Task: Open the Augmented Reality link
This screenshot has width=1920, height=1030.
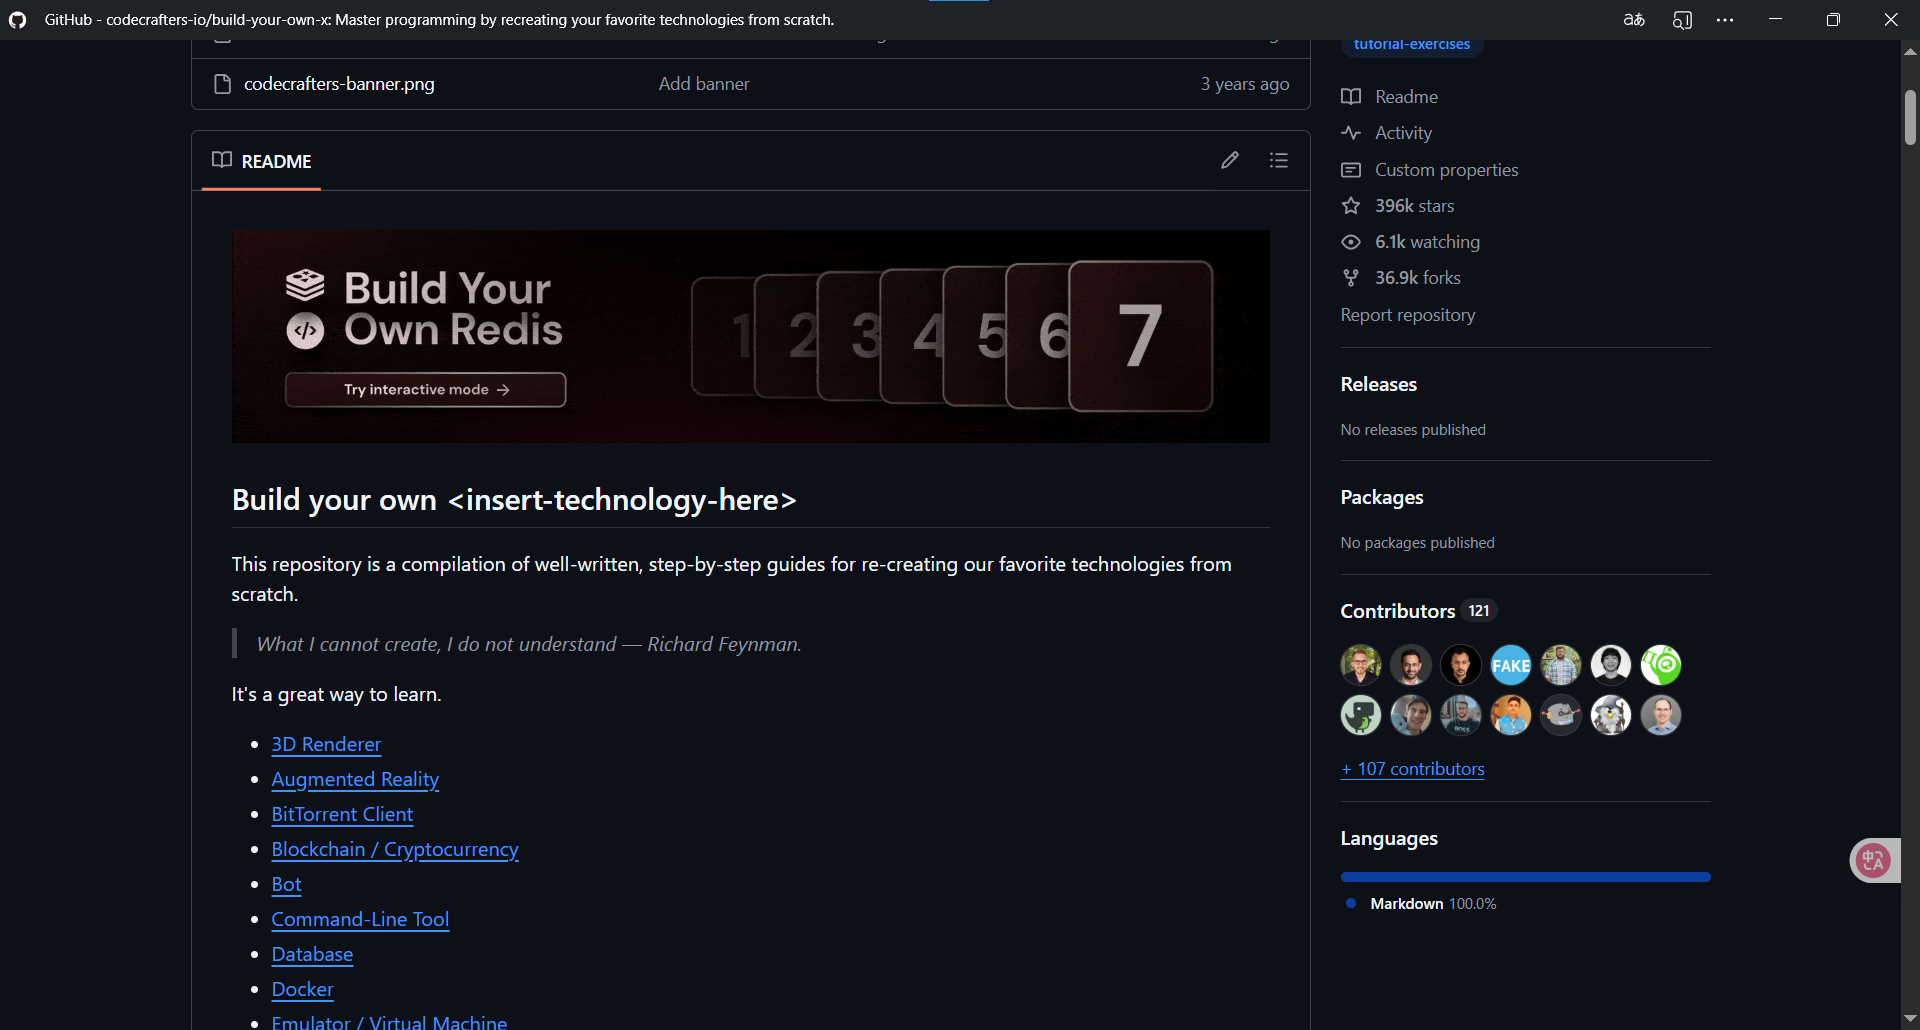Action: point(355,779)
